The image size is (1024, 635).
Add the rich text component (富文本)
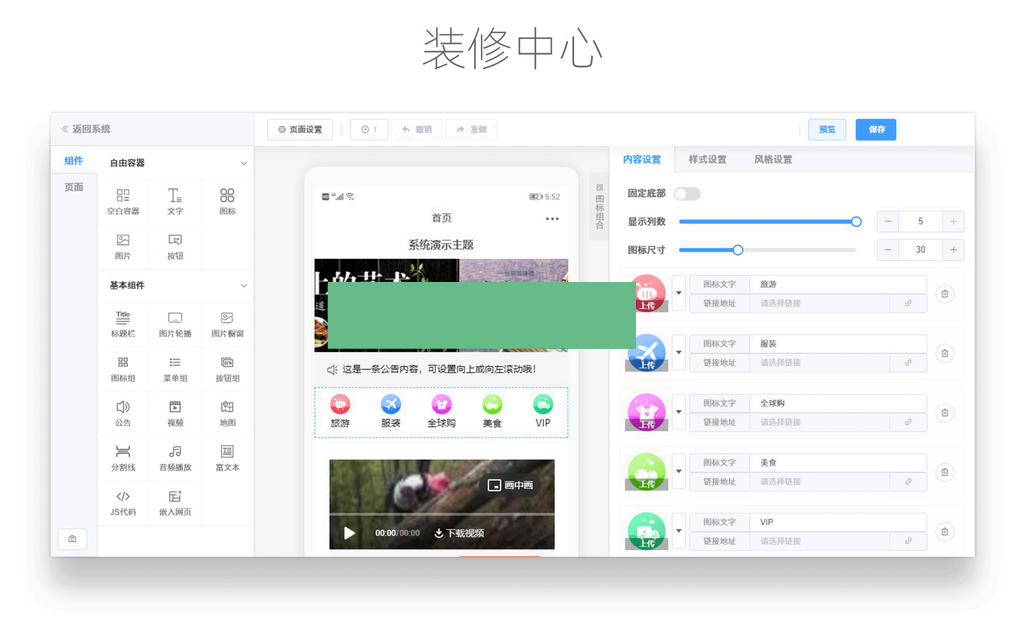pyautogui.click(x=227, y=458)
